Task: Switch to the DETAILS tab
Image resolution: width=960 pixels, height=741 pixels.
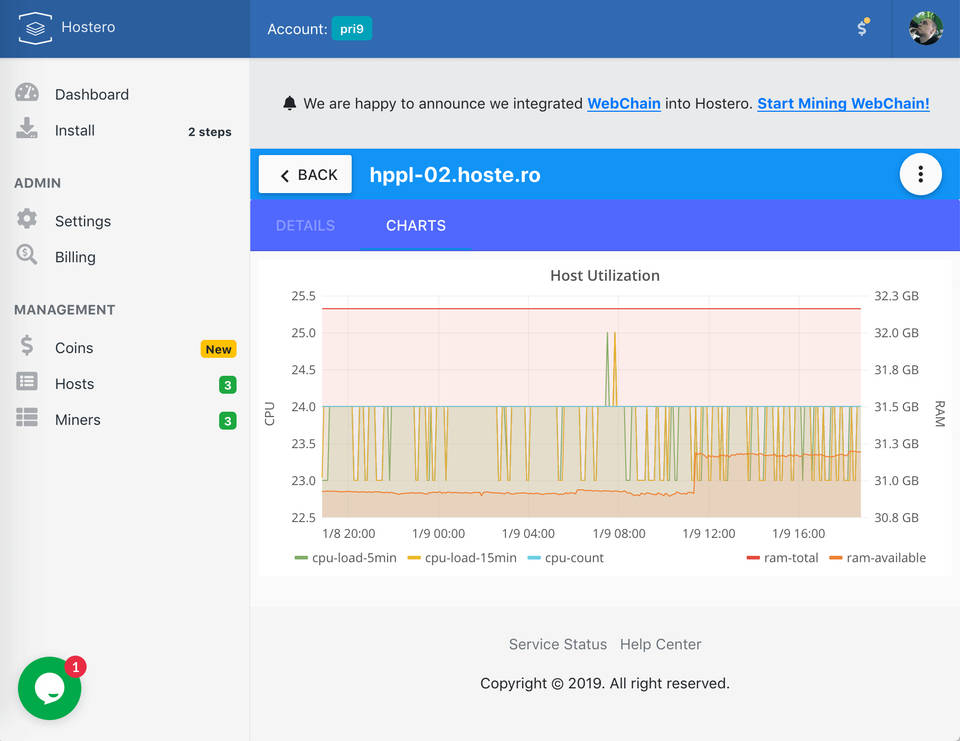Action: (x=305, y=225)
